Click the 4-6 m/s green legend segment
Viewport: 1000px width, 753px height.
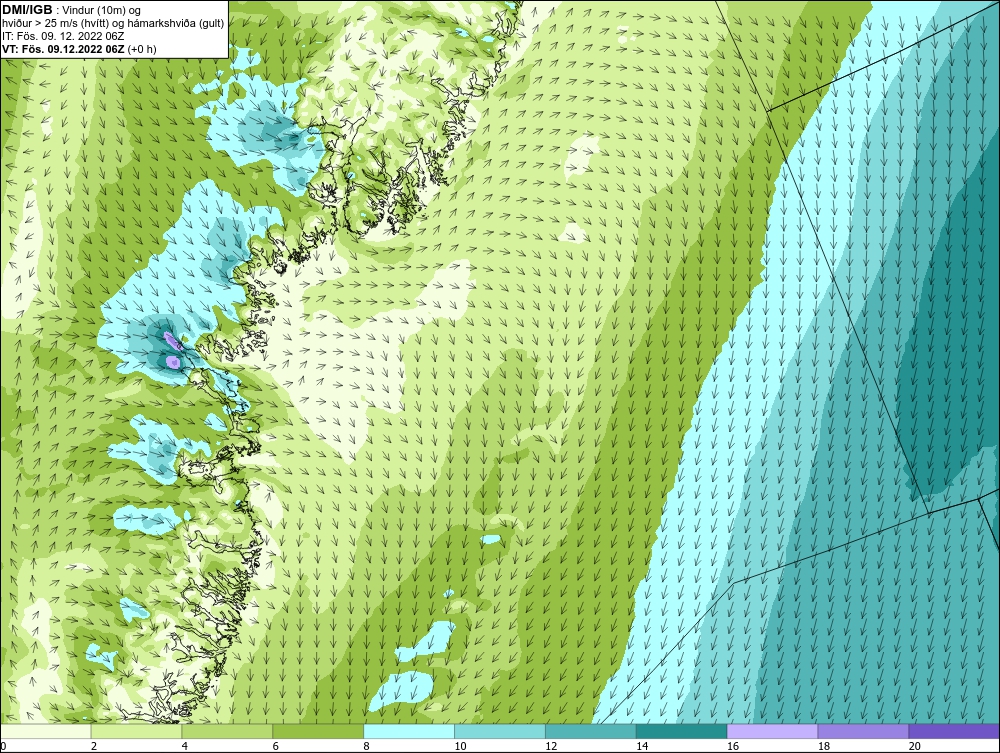click(x=227, y=731)
